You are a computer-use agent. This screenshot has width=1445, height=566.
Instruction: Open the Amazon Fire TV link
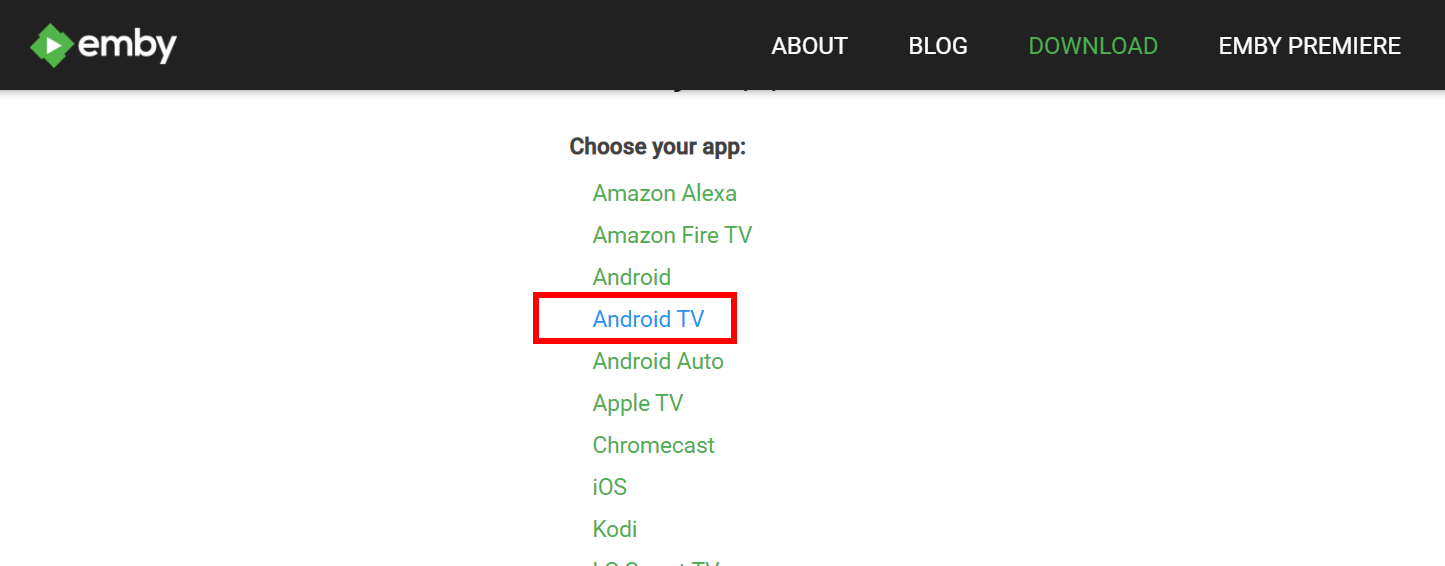coord(672,235)
